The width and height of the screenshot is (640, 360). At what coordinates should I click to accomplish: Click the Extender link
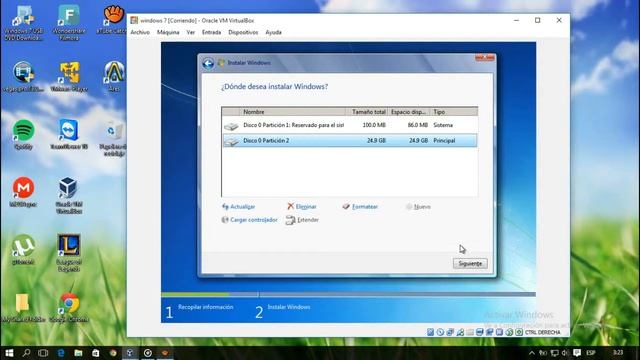click(302, 220)
